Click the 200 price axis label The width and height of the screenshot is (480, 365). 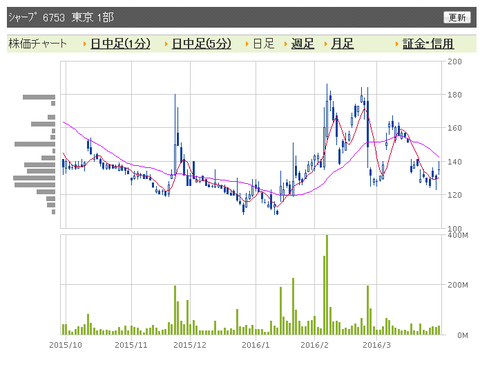pyautogui.click(x=455, y=61)
